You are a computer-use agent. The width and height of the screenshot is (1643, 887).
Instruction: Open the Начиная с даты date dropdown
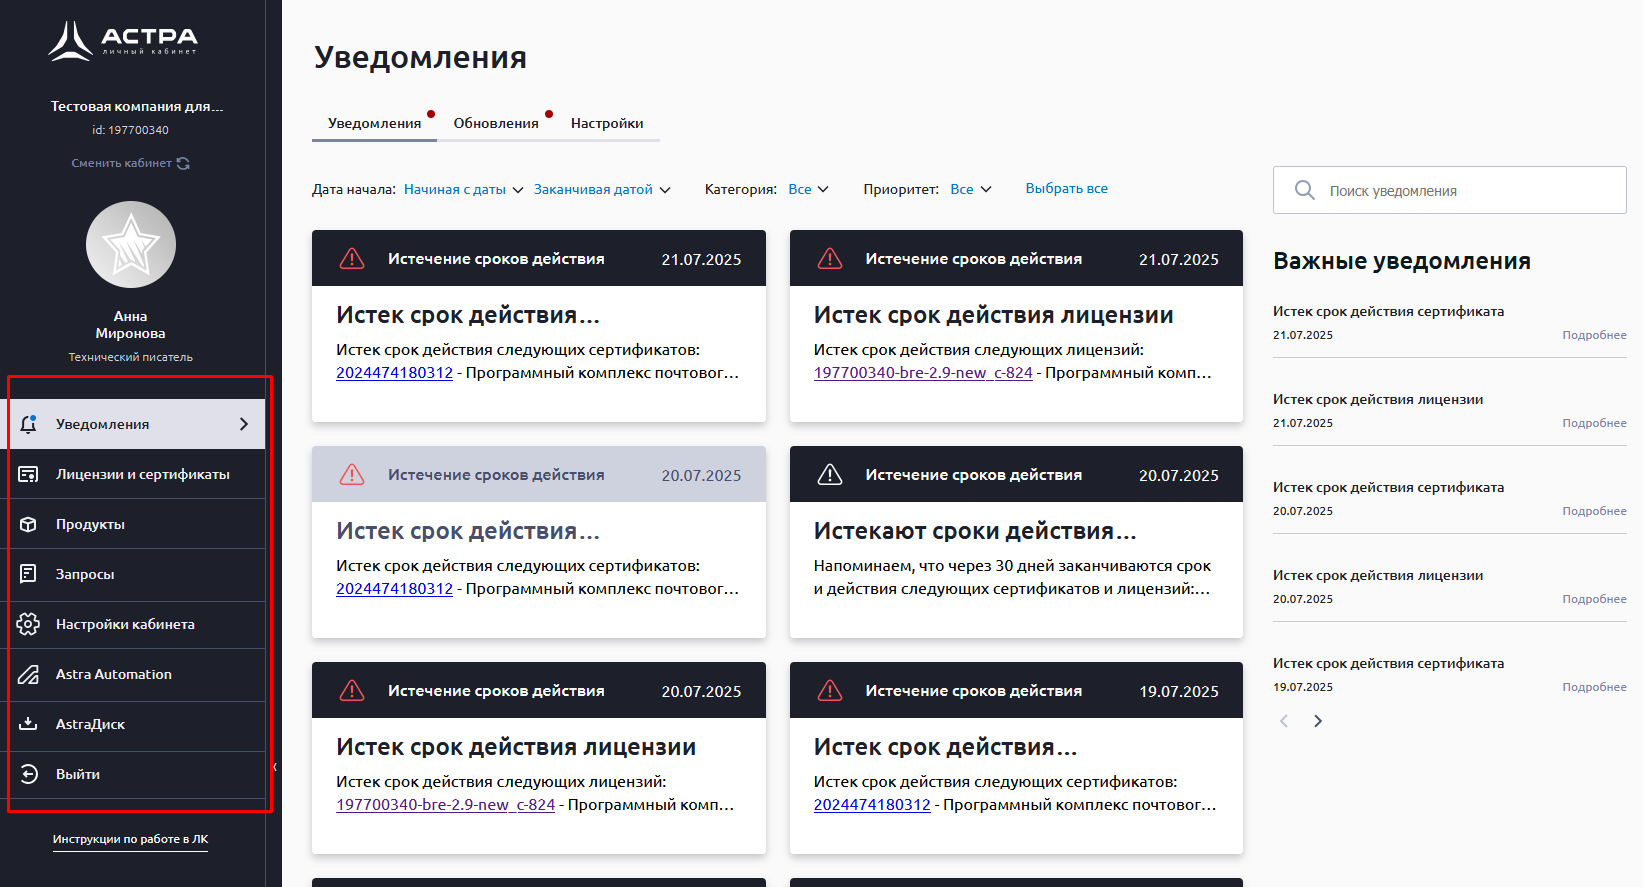[464, 189]
